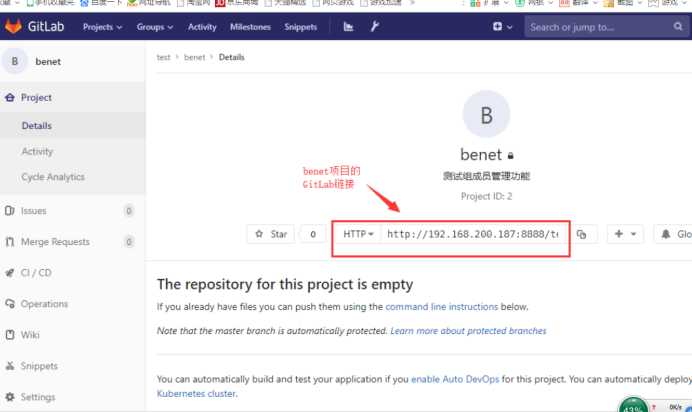Open Snippets in top navigation bar
692x412 pixels.
301,27
